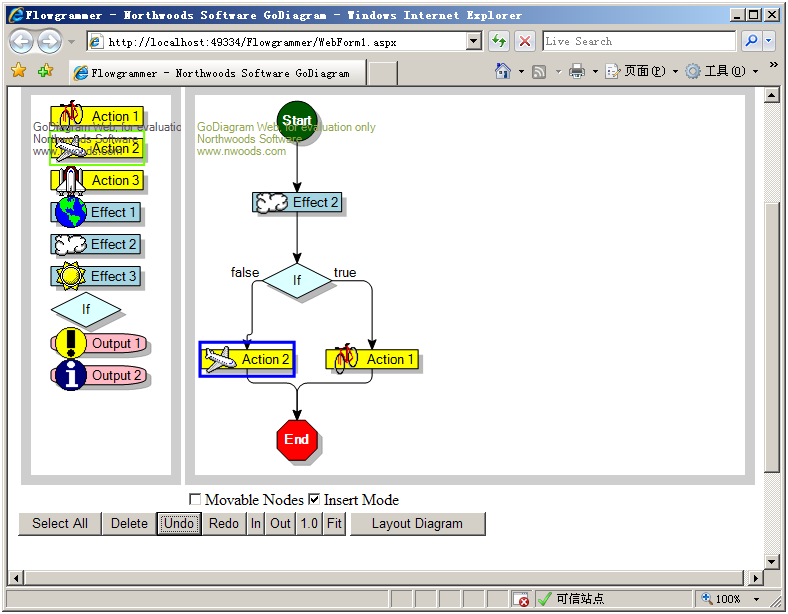The width and height of the screenshot is (788, 614).
Task: Click the green Start node in diagram
Action: point(297,121)
